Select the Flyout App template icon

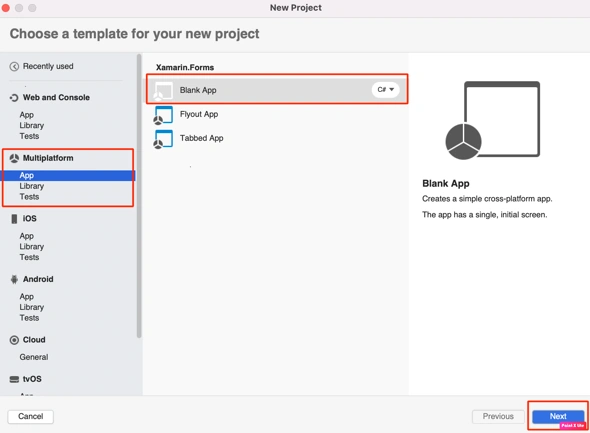click(x=163, y=115)
